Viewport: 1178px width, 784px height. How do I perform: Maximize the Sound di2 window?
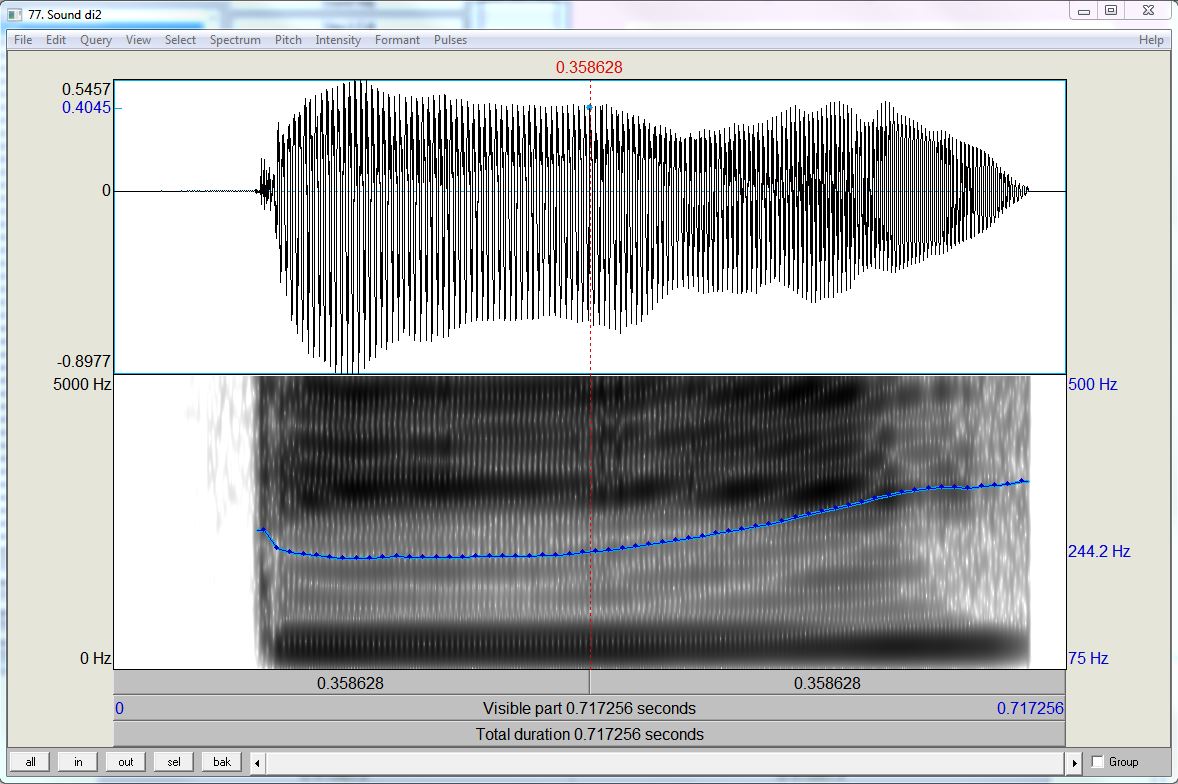1111,11
